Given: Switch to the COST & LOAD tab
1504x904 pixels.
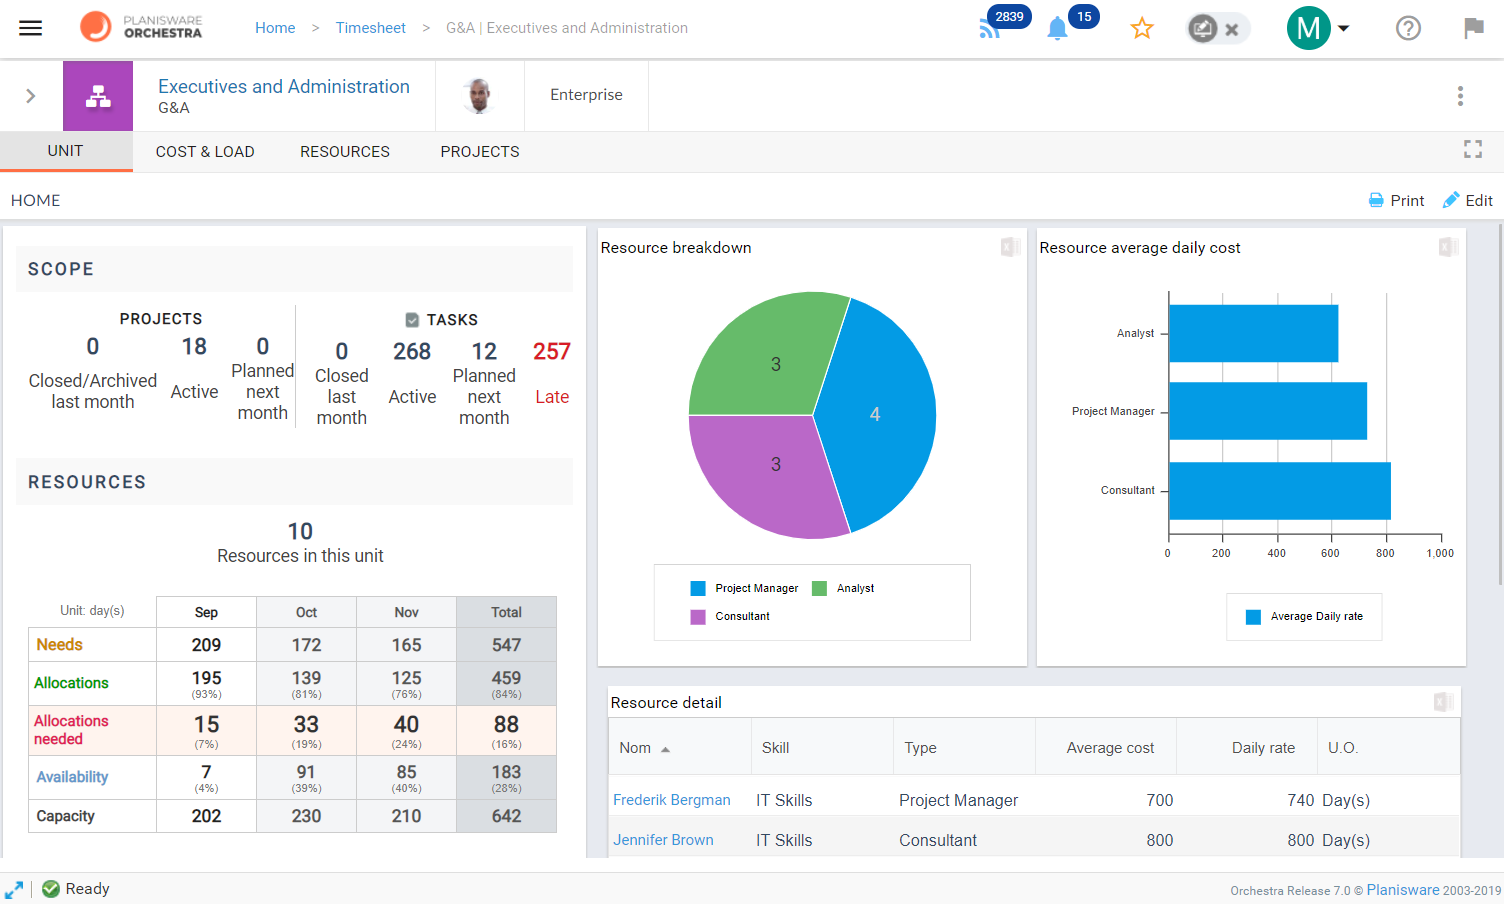Looking at the screenshot, I should 205,152.
